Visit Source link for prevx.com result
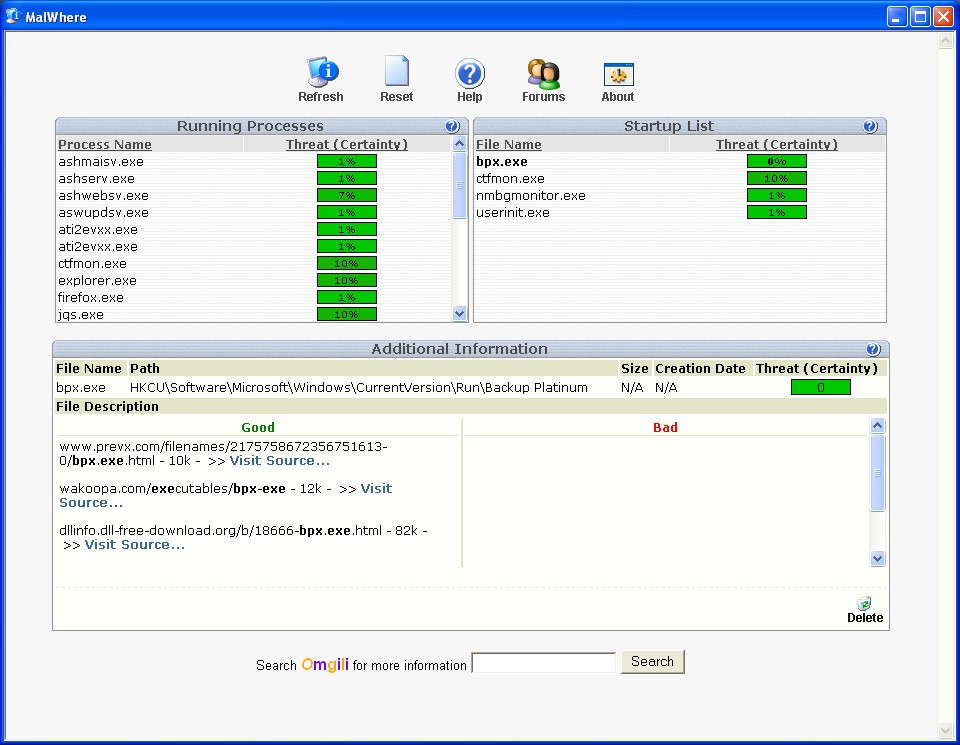 click(x=280, y=460)
